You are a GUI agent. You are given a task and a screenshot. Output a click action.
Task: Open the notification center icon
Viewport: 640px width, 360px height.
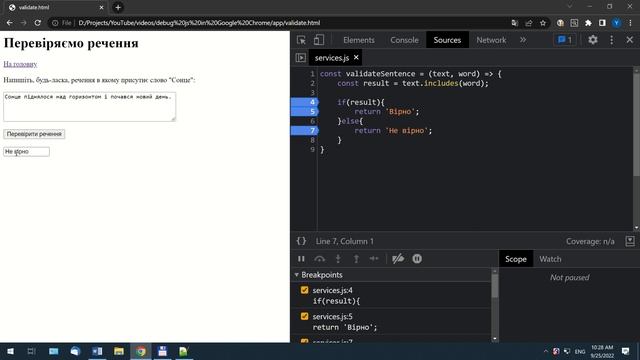point(625,351)
